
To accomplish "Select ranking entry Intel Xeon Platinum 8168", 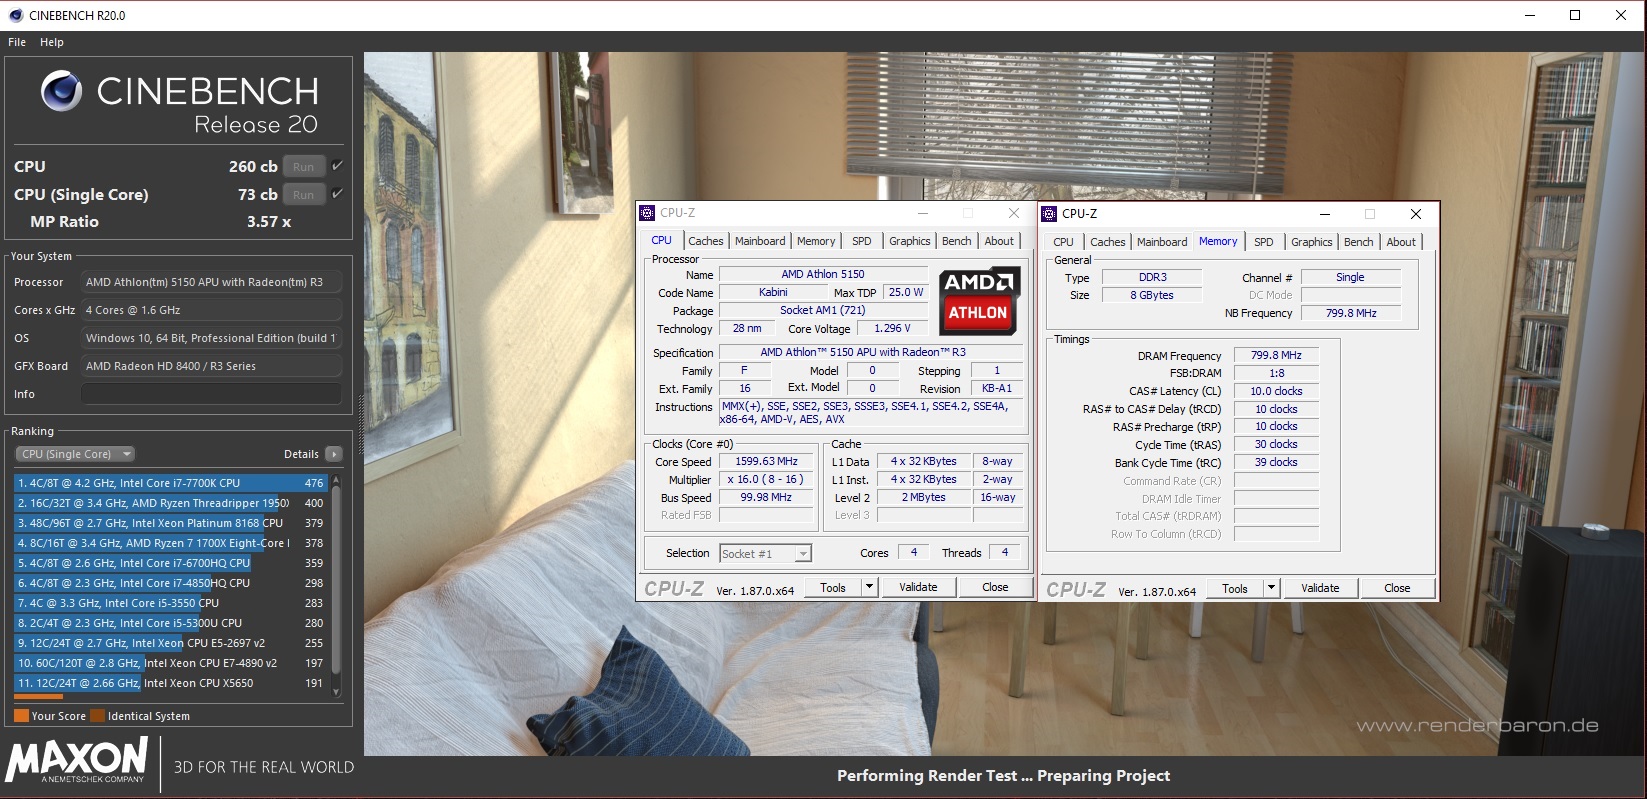I will tap(171, 523).
